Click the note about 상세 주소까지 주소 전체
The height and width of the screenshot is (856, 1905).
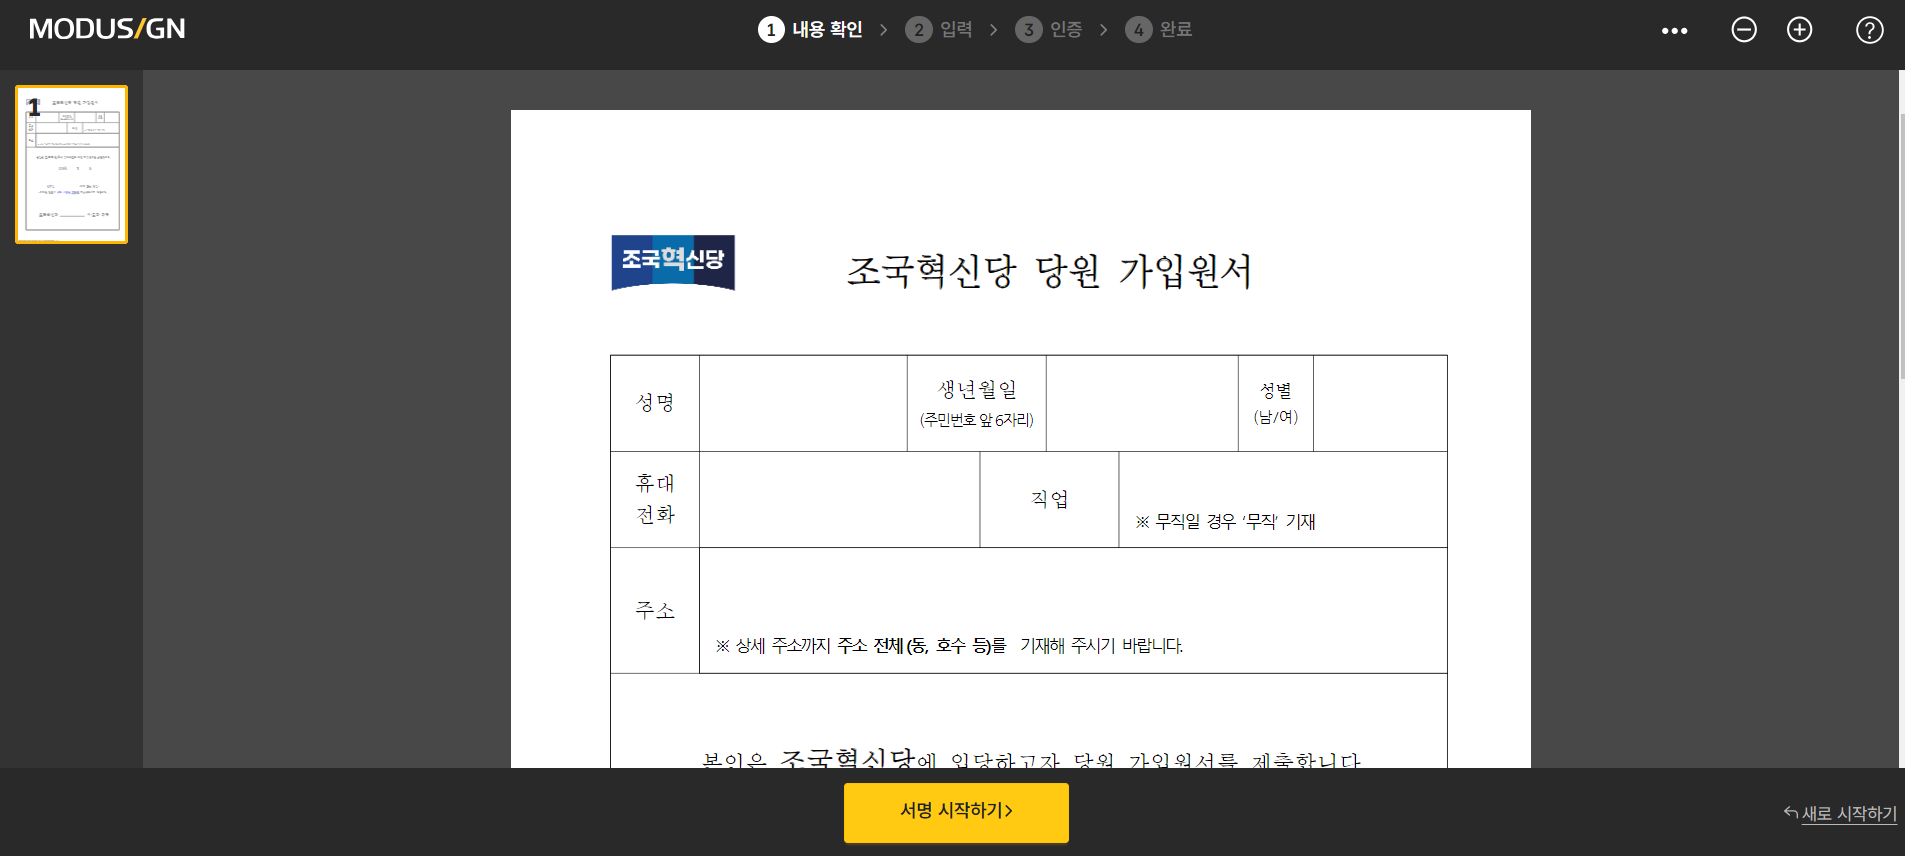pos(949,646)
